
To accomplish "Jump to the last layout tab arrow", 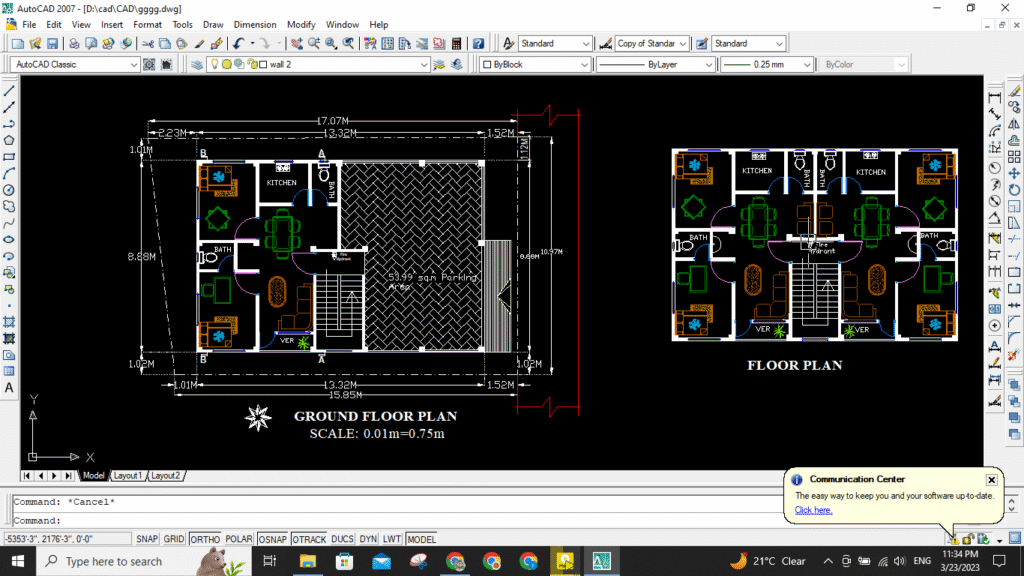I will [x=69, y=476].
